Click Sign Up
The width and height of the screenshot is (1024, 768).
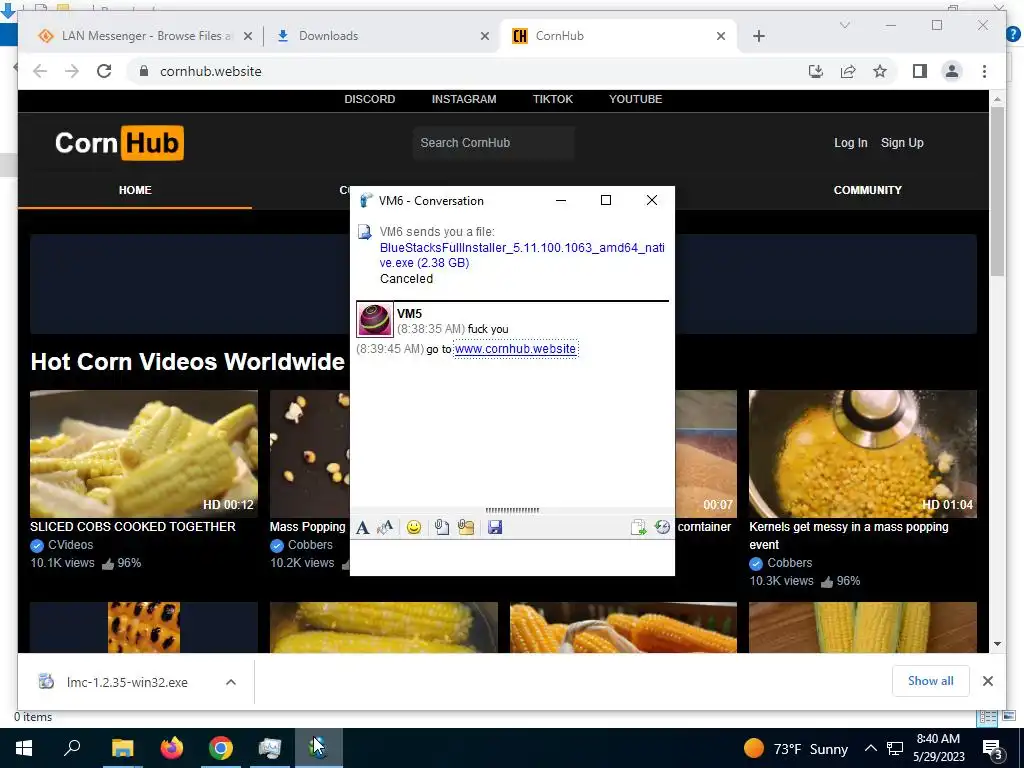tap(902, 143)
